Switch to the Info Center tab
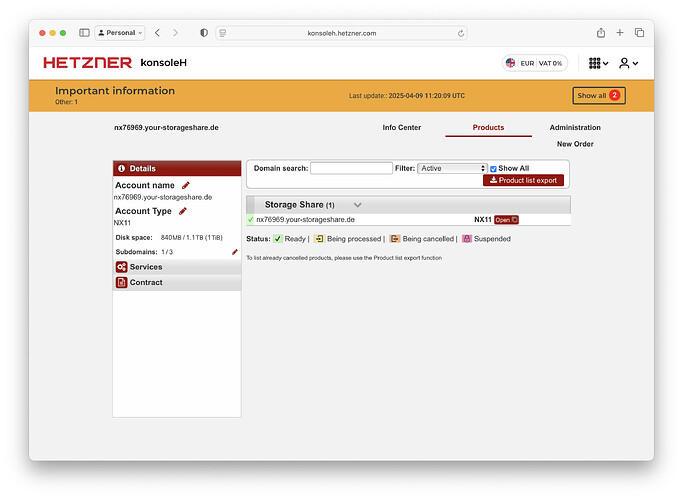This screenshot has width=683, height=499. coord(402,128)
